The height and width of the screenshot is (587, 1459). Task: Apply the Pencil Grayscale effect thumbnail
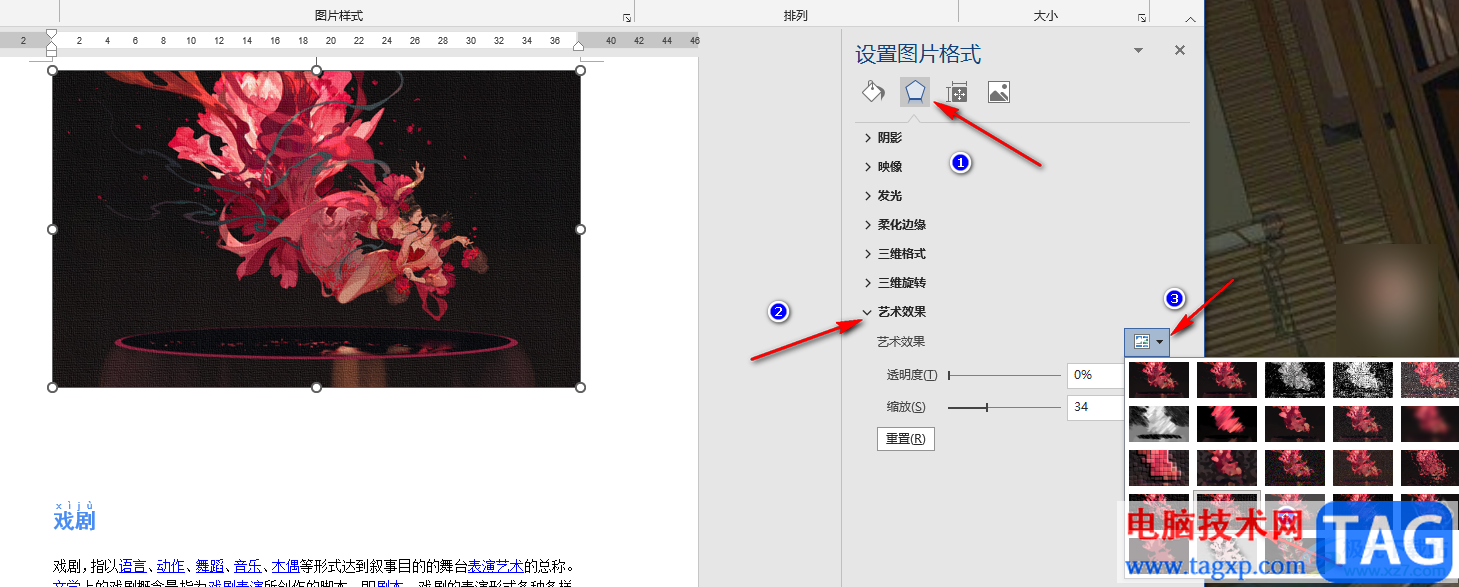pyautogui.click(x=1295, y=379)
